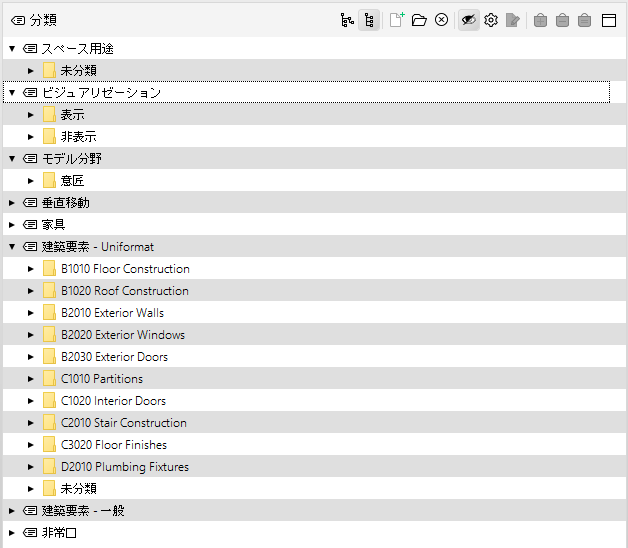Select B1020 Roof Construction label
This screenshot has width=628, height=548.
(125, 291)
